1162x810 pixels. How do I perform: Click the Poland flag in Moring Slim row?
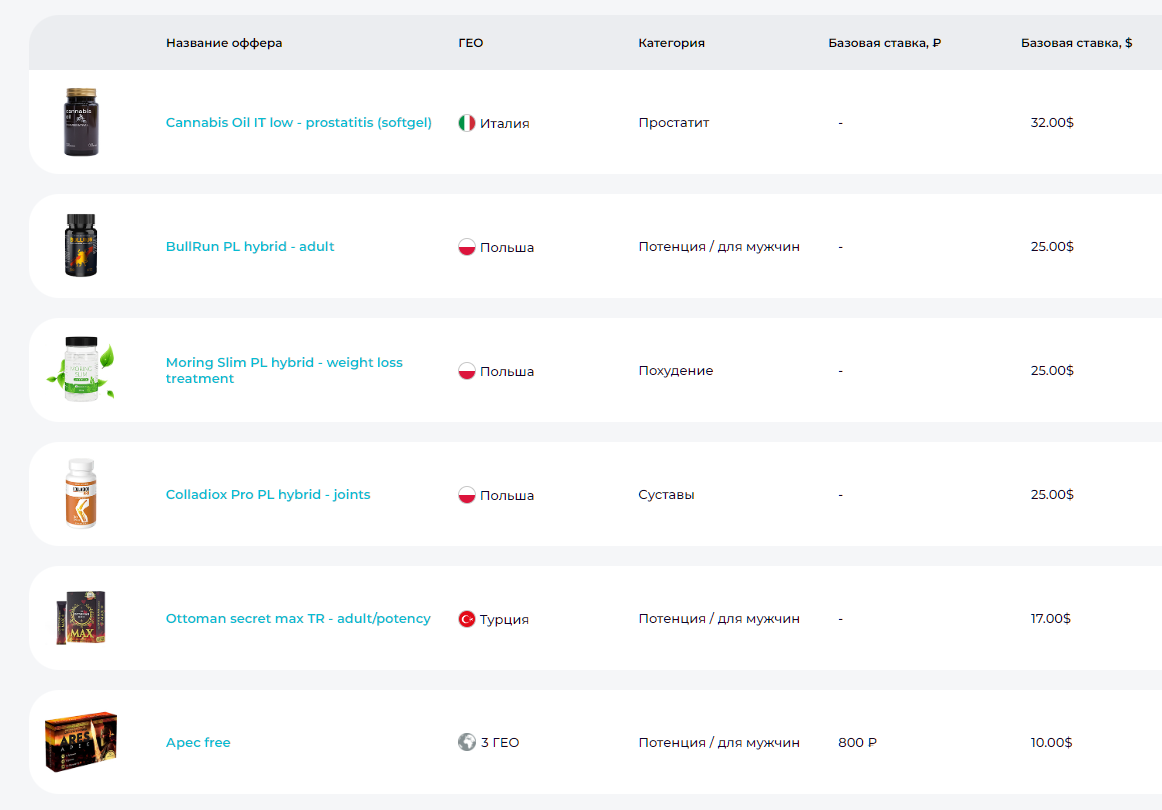coord(466,371)
